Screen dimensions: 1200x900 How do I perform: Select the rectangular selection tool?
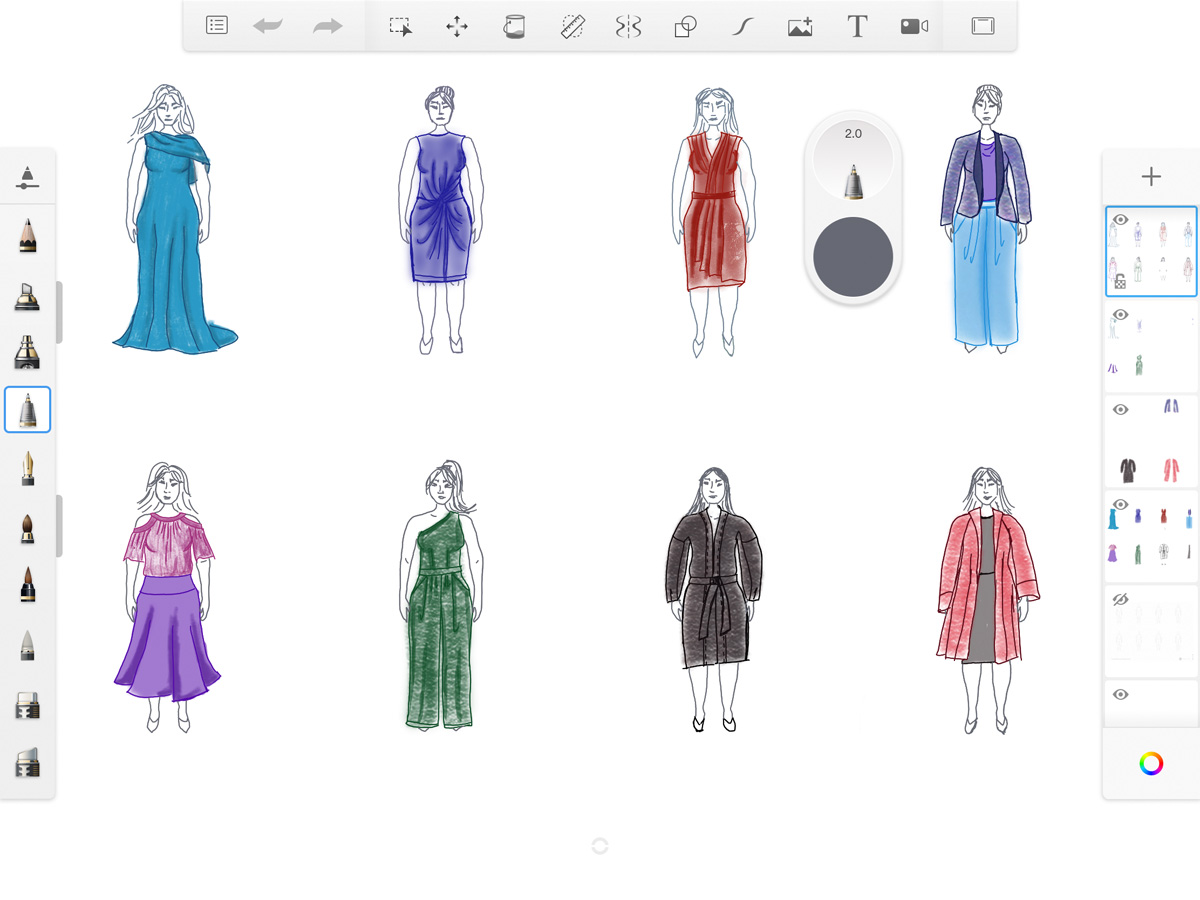[401, 26]
